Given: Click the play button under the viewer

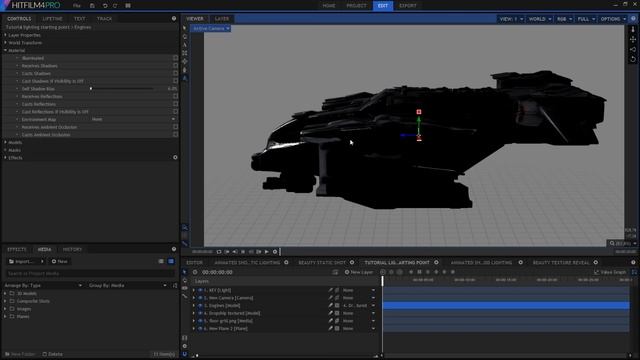Looking at the screenshot, I should click(x=267, y=252).
